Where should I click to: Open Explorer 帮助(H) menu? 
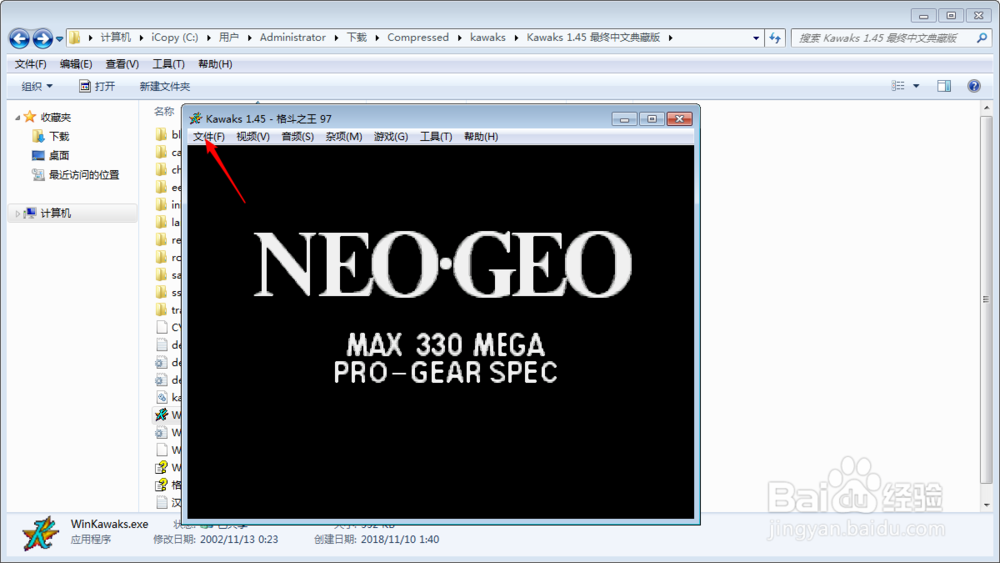click(x=215, y=64)
